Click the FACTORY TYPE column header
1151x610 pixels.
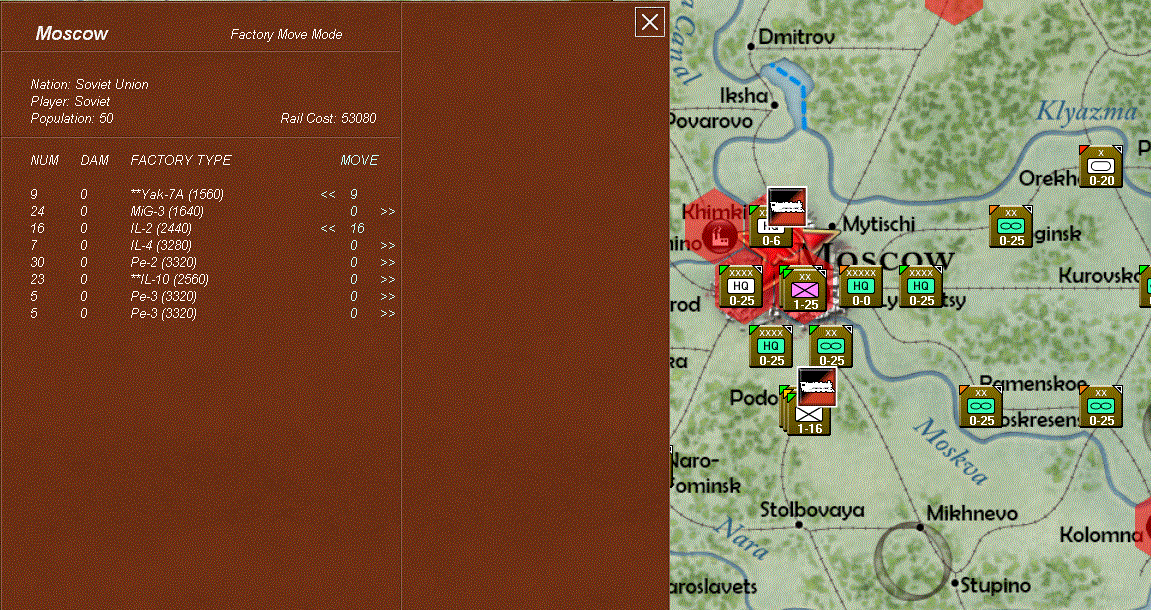[x=181, y=160]
